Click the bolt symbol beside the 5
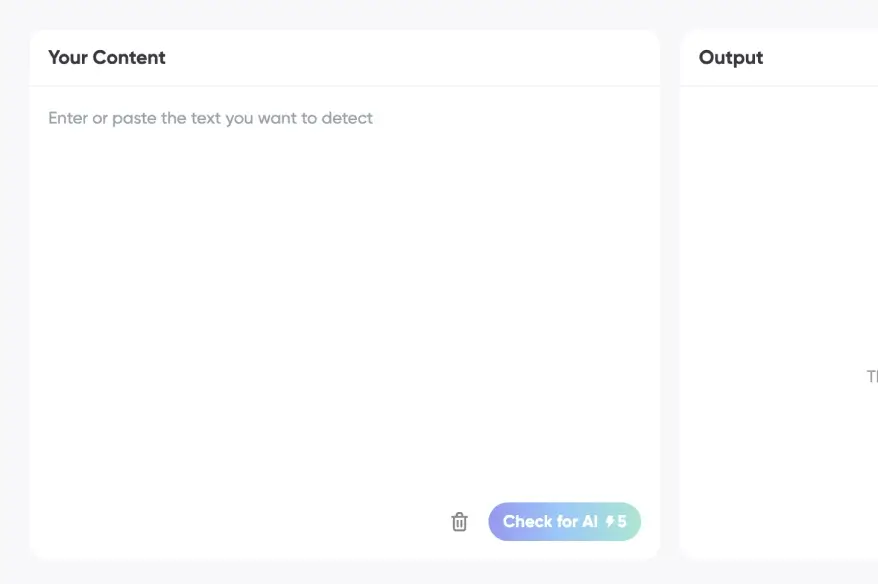This screenshot has width=878, height=584. [610, 522]
